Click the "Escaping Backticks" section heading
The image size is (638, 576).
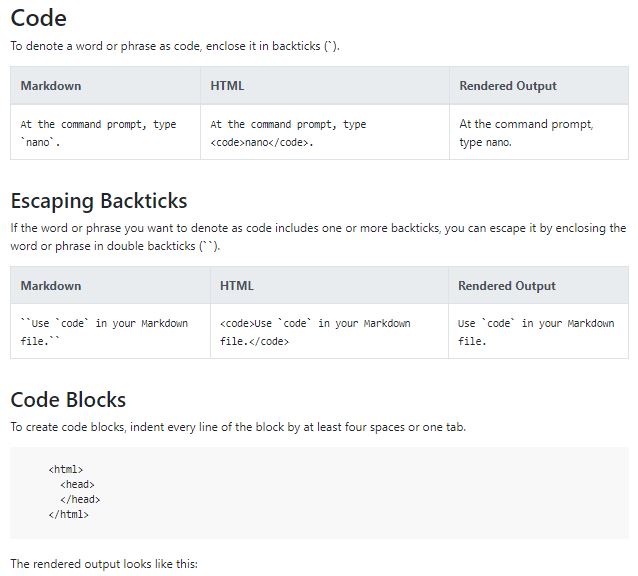pyautogui.click(x=99, y=201)
